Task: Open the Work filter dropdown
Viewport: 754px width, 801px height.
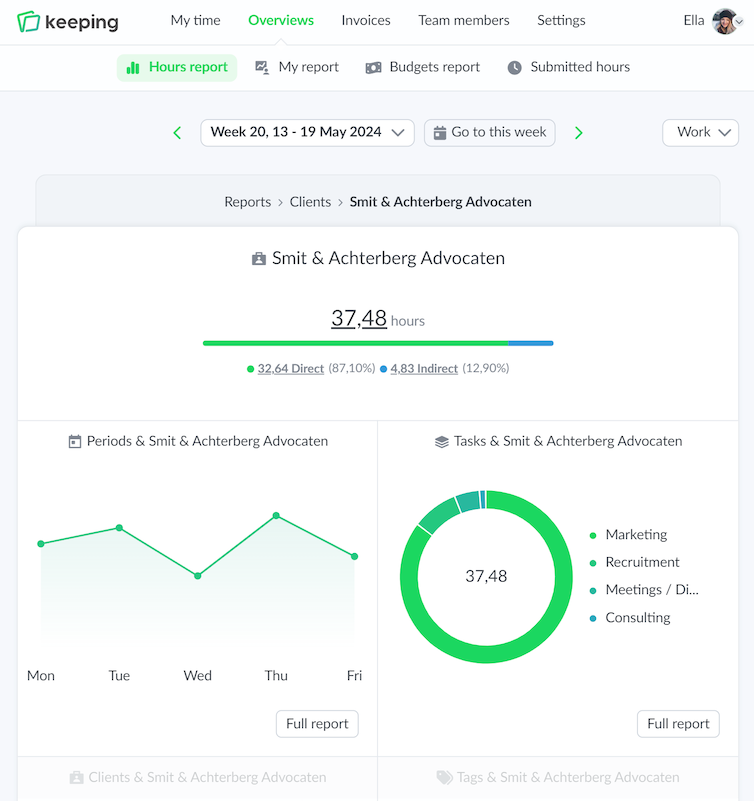Action: click(x=700, y=133)
